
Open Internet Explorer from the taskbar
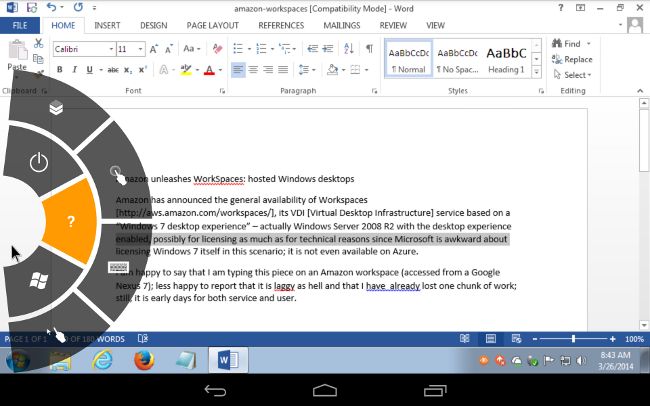[x=102, y=360]
